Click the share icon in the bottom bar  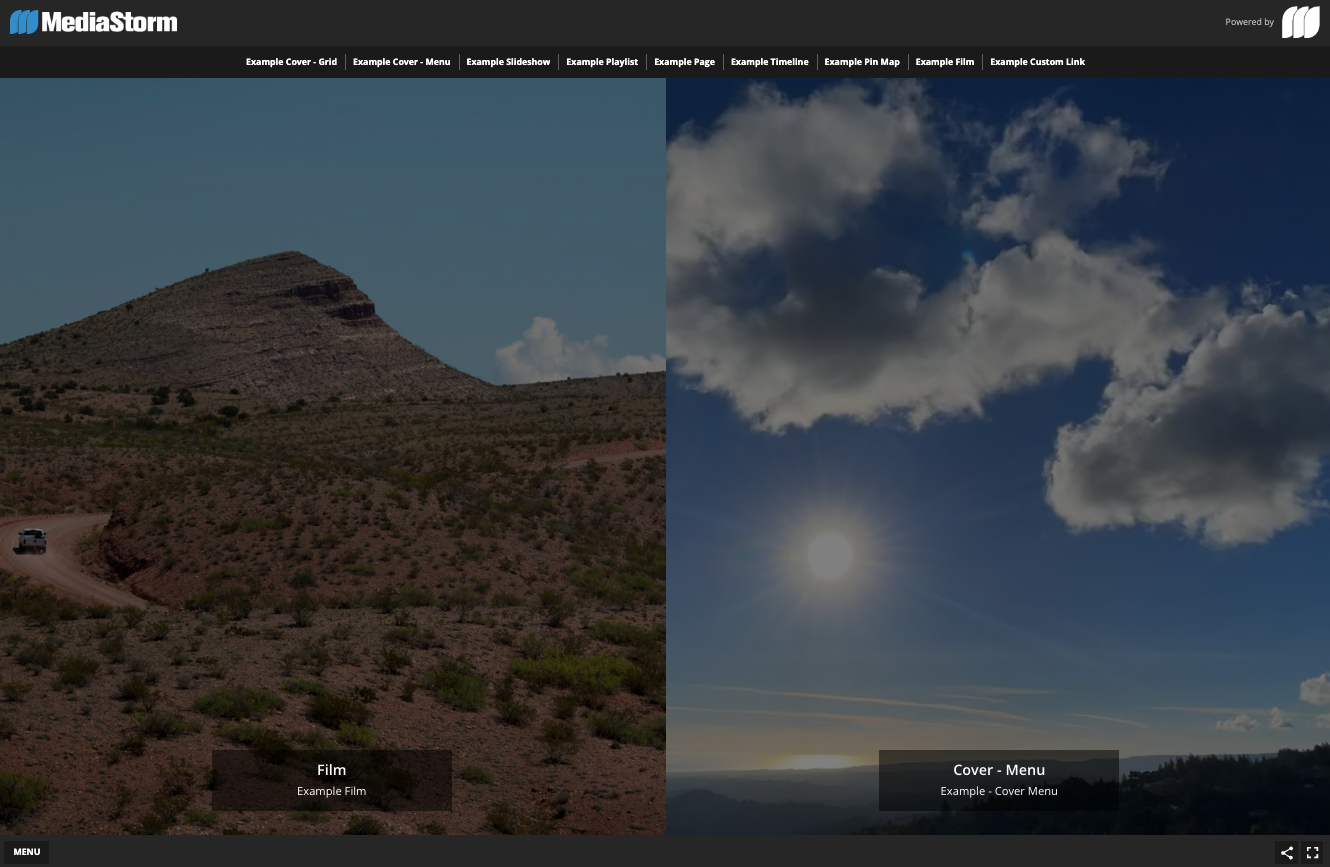[1287, 852]
